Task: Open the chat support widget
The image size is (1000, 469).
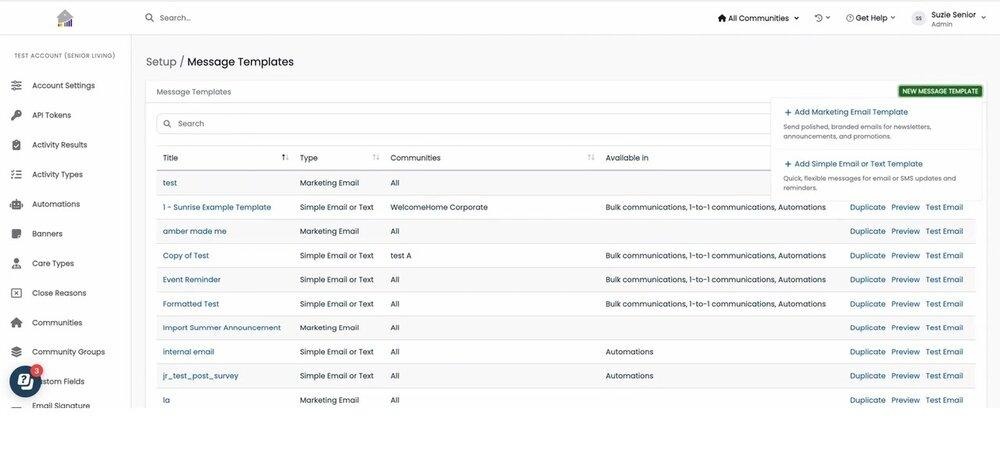Action: (x=25, y=381)
